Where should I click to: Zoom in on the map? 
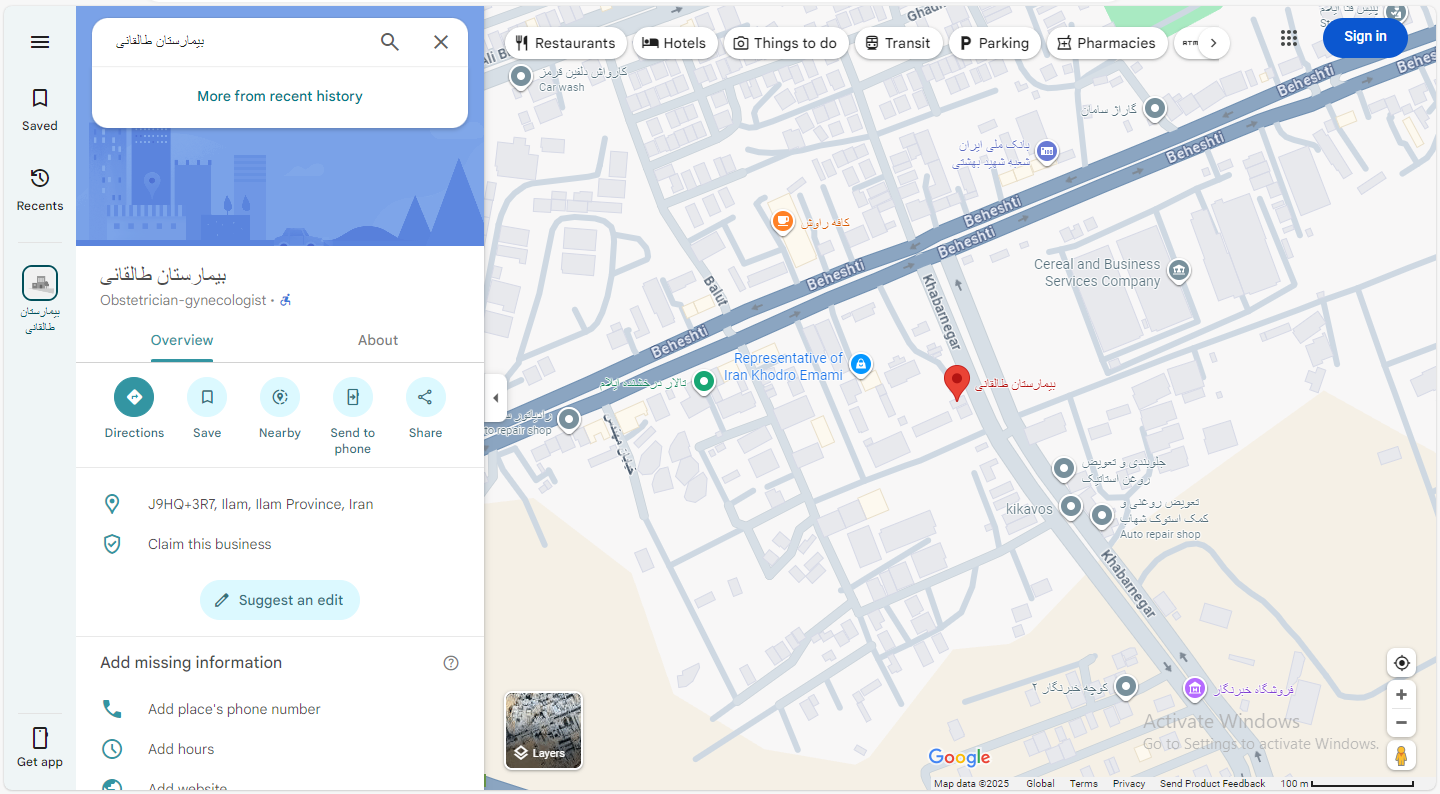click(x=1401, y=695)
